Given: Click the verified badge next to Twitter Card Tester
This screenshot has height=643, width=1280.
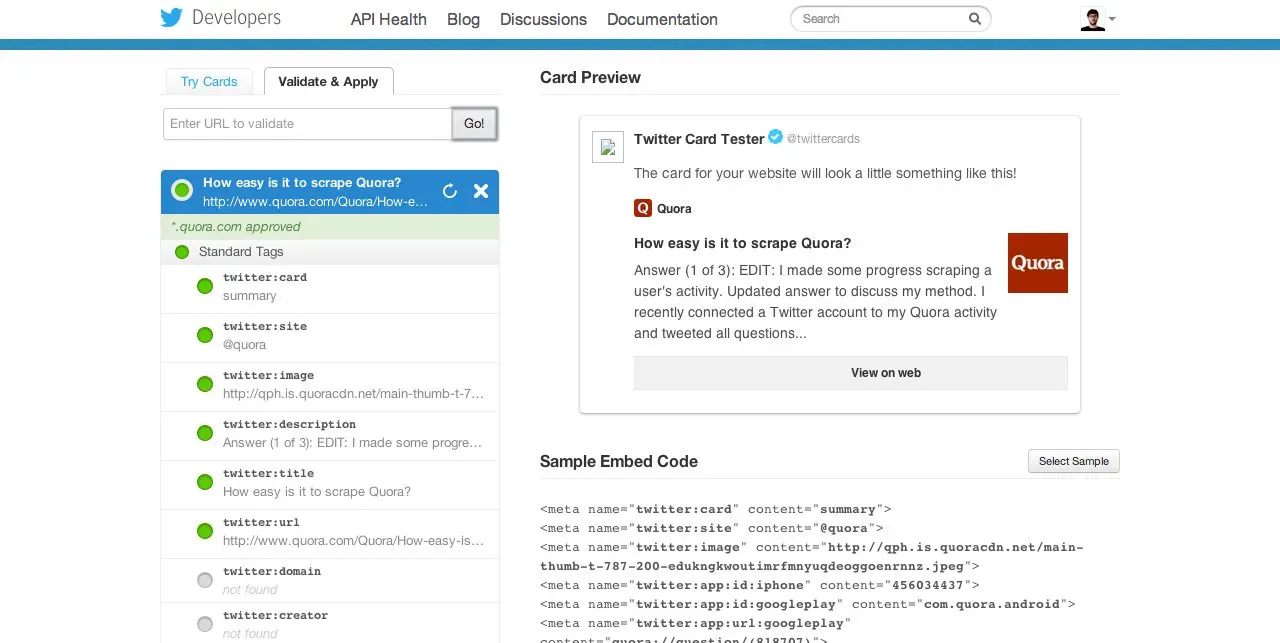Looking at the screenshot, I should click(775, 137).
